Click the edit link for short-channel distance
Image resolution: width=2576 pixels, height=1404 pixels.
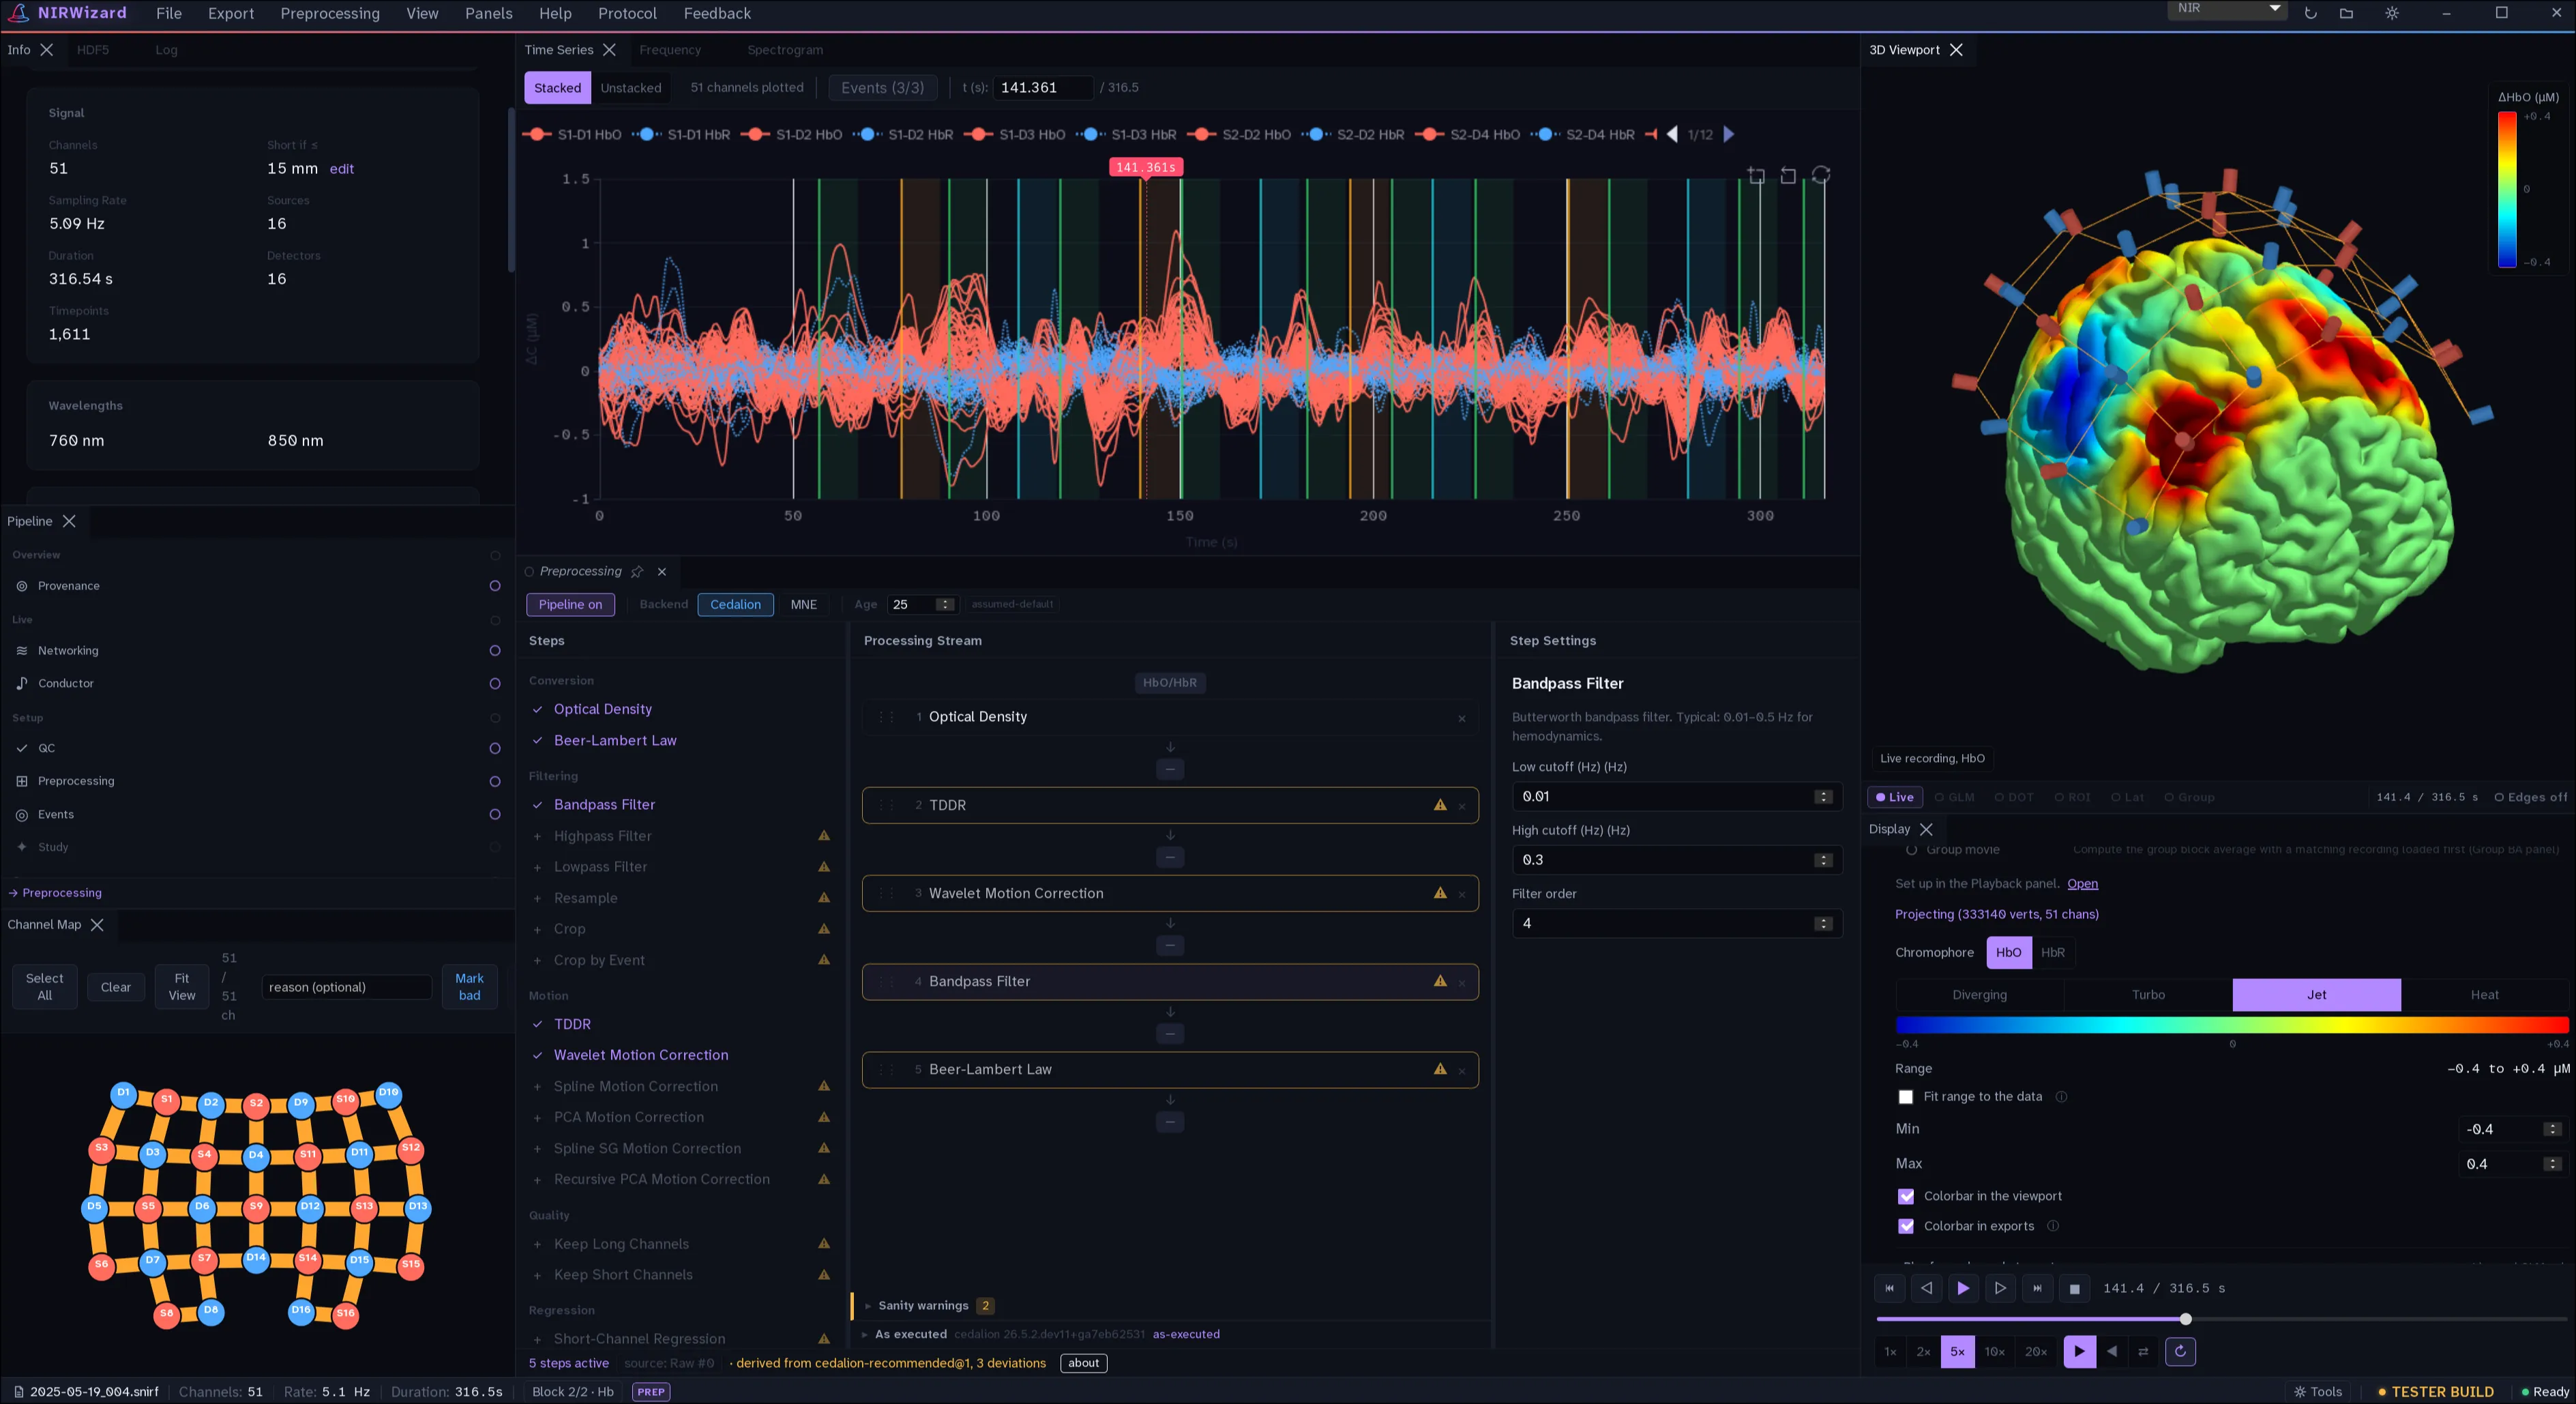[x=342, y=169]
